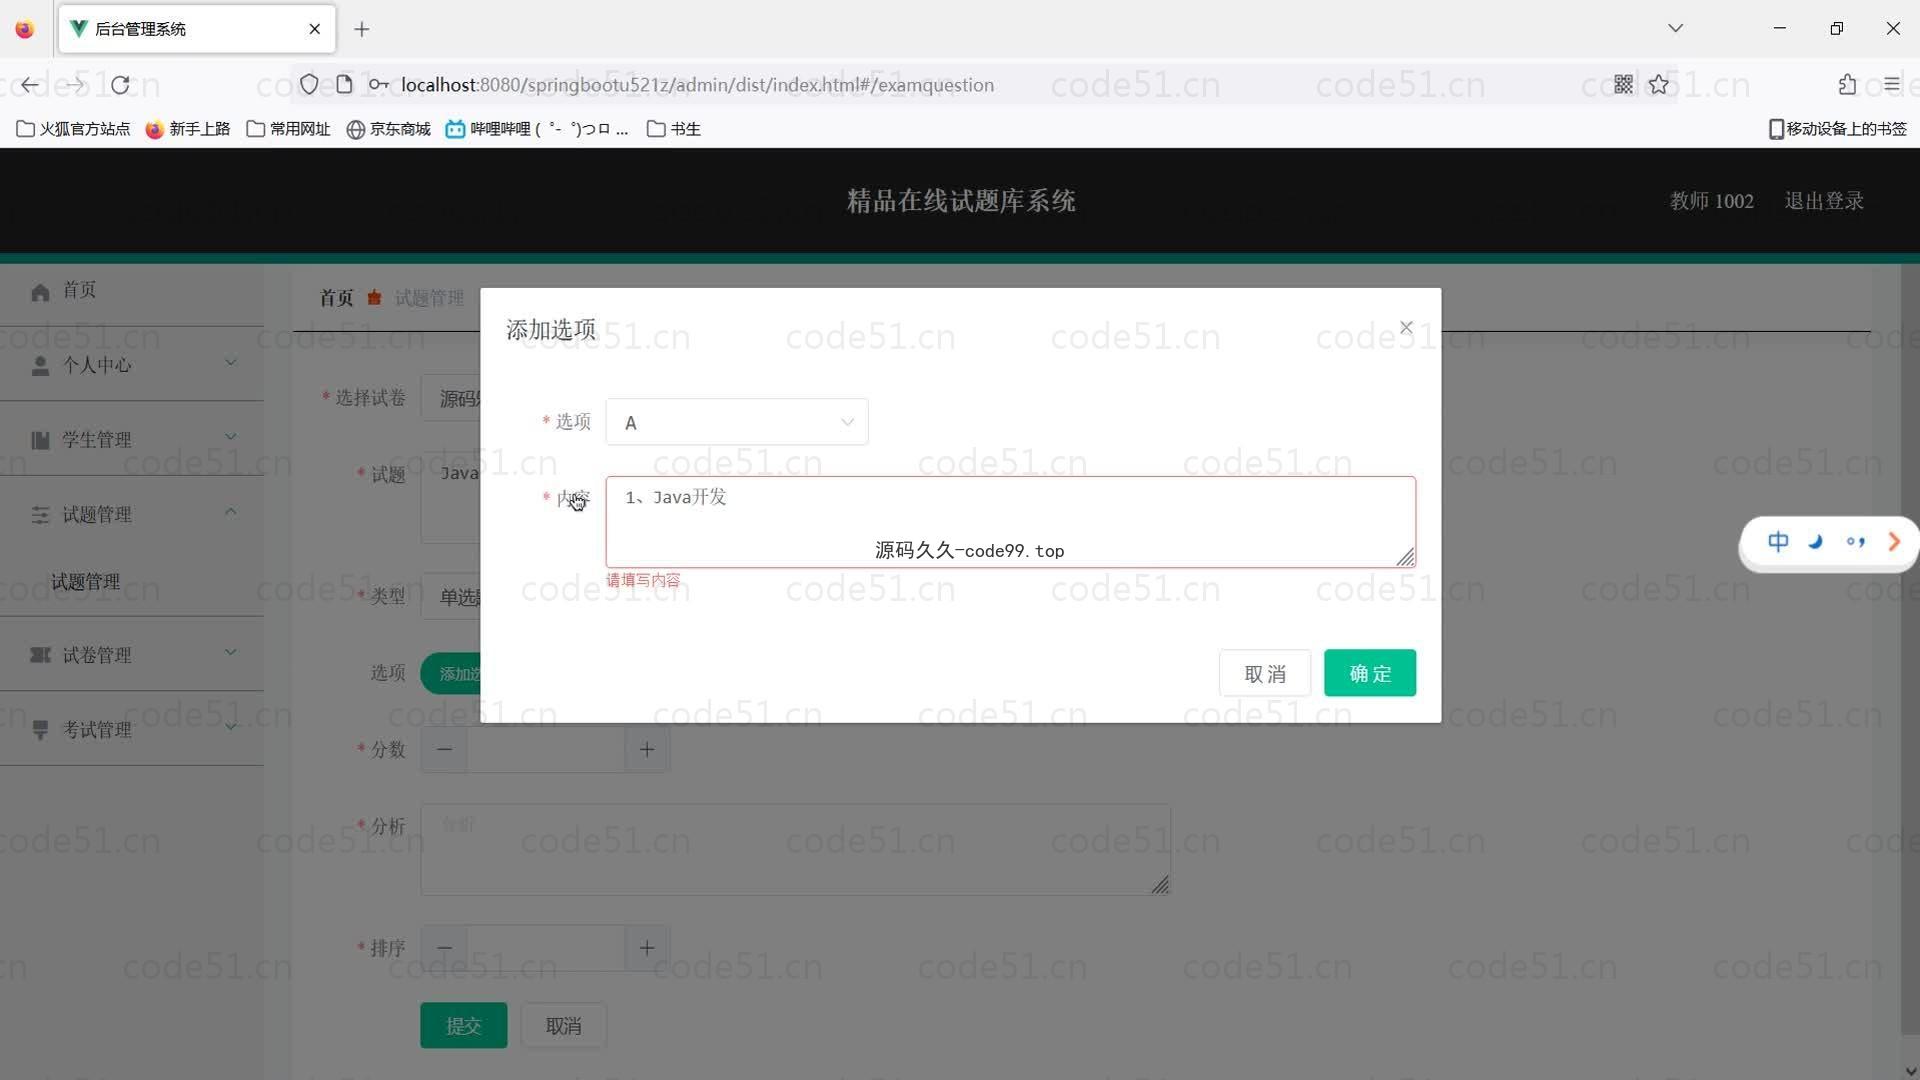The height and width of the screenshot is (1080, 1920).
Task: Go forward with the browser forward arrow
Action: 75,85
